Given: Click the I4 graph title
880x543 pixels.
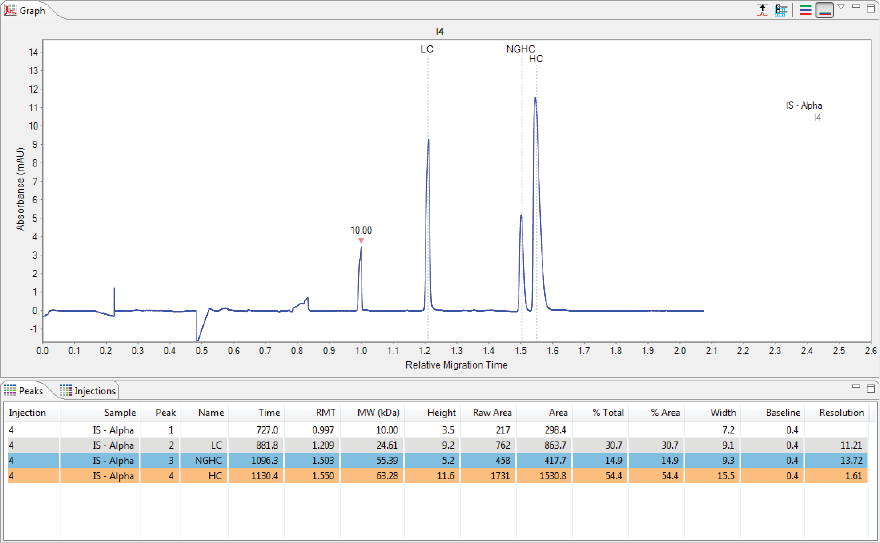Looking at the screenshot, I should coord(439,32).
